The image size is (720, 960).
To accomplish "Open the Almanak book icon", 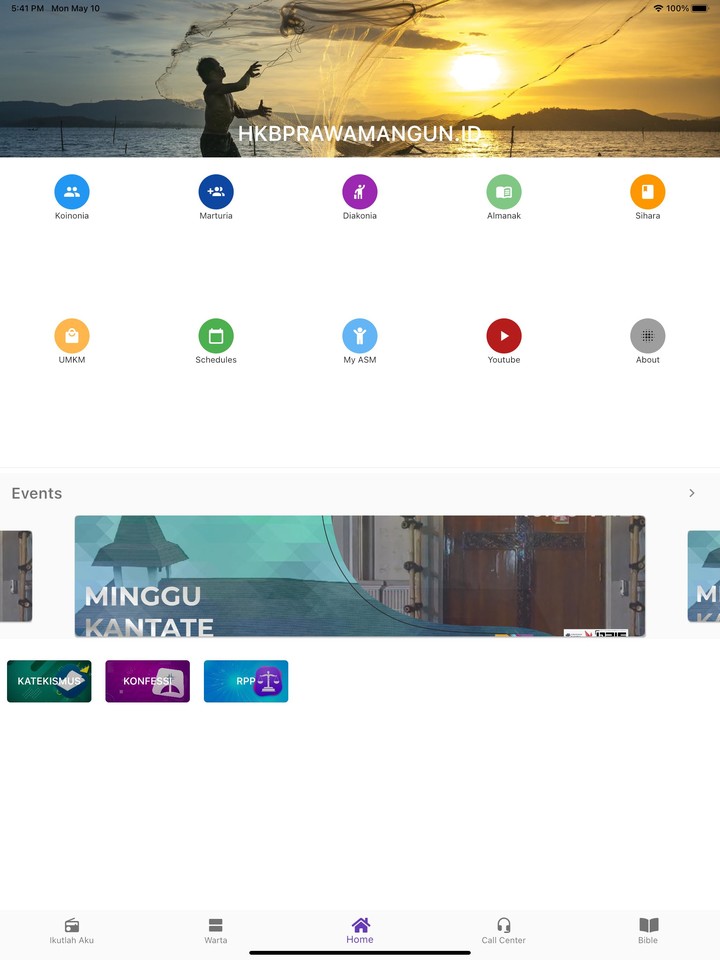I will (x=504, y=192).
